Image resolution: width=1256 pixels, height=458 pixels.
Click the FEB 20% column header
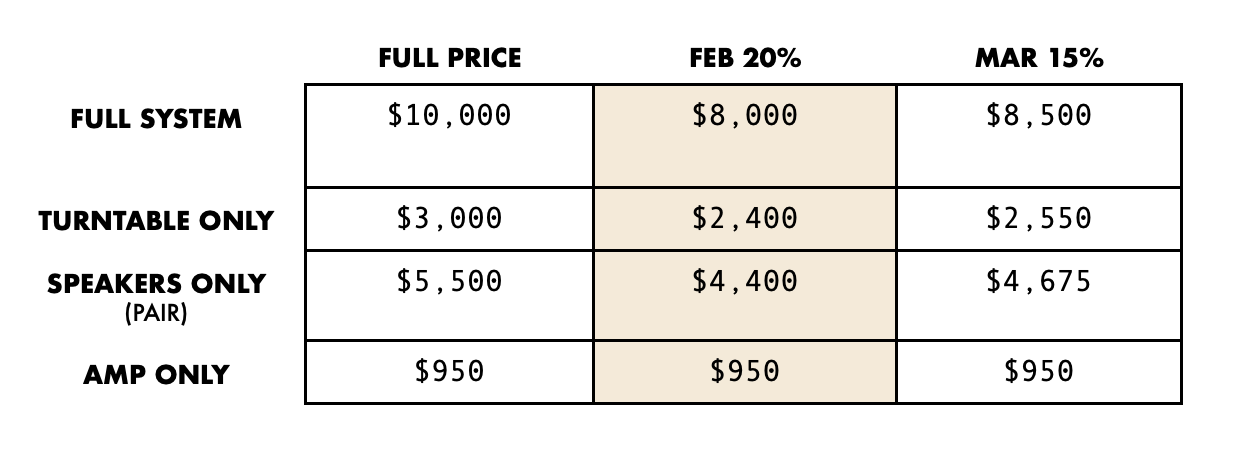744,58
